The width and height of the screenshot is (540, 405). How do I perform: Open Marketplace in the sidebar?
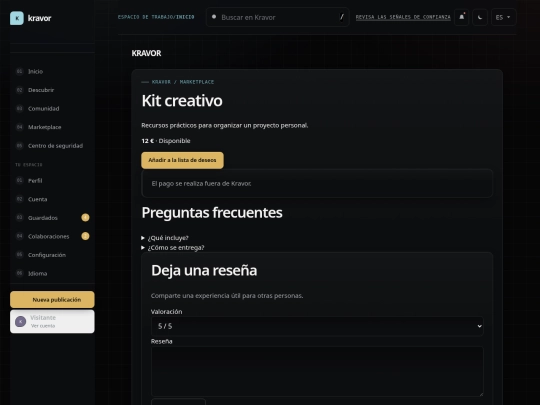(x=52, y=127)
